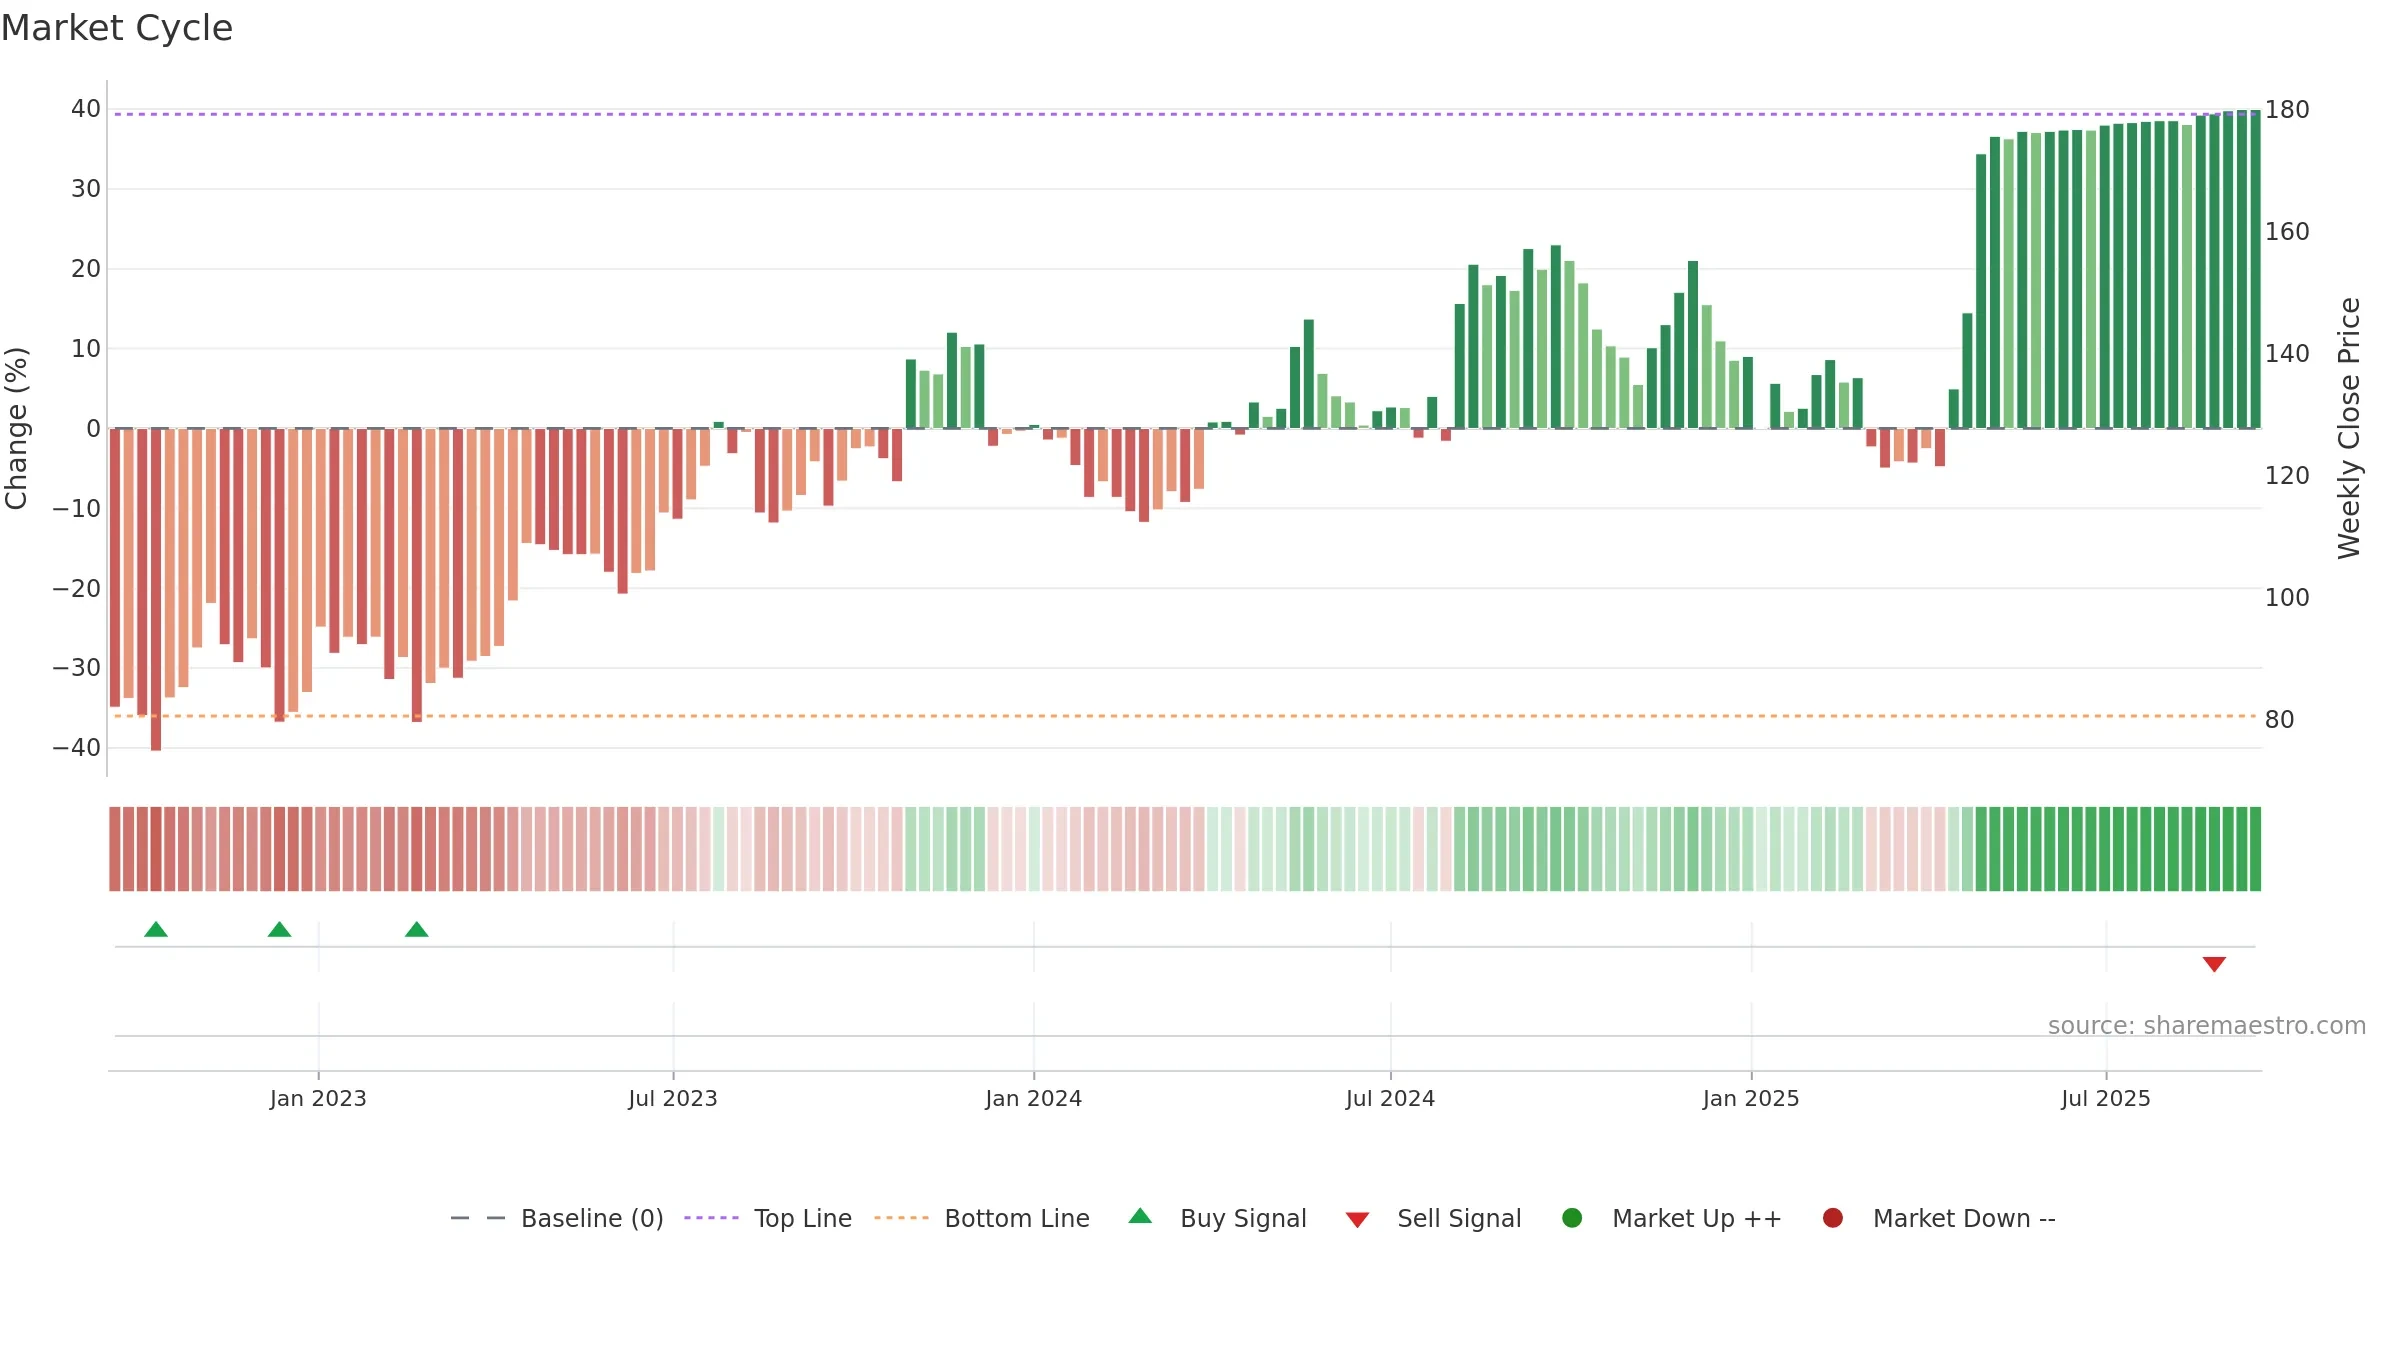Click the green Buy Signal triangle in legend

1140,1216
